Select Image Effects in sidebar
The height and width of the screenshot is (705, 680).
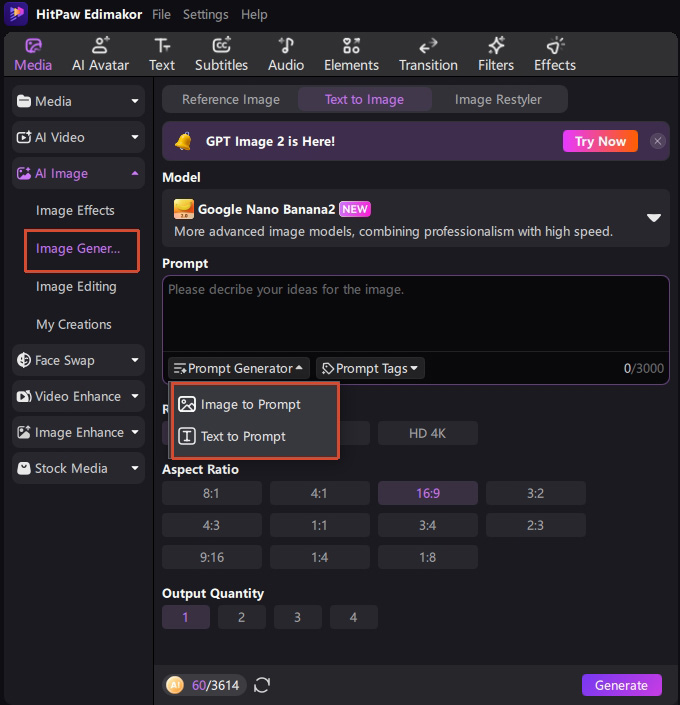[75, 210]
